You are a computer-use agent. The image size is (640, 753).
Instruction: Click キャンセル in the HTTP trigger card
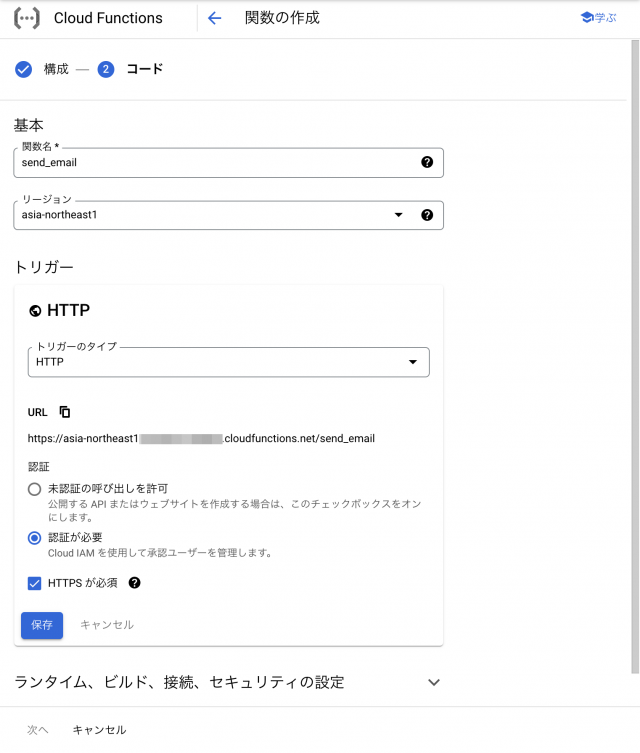point(107,625)
